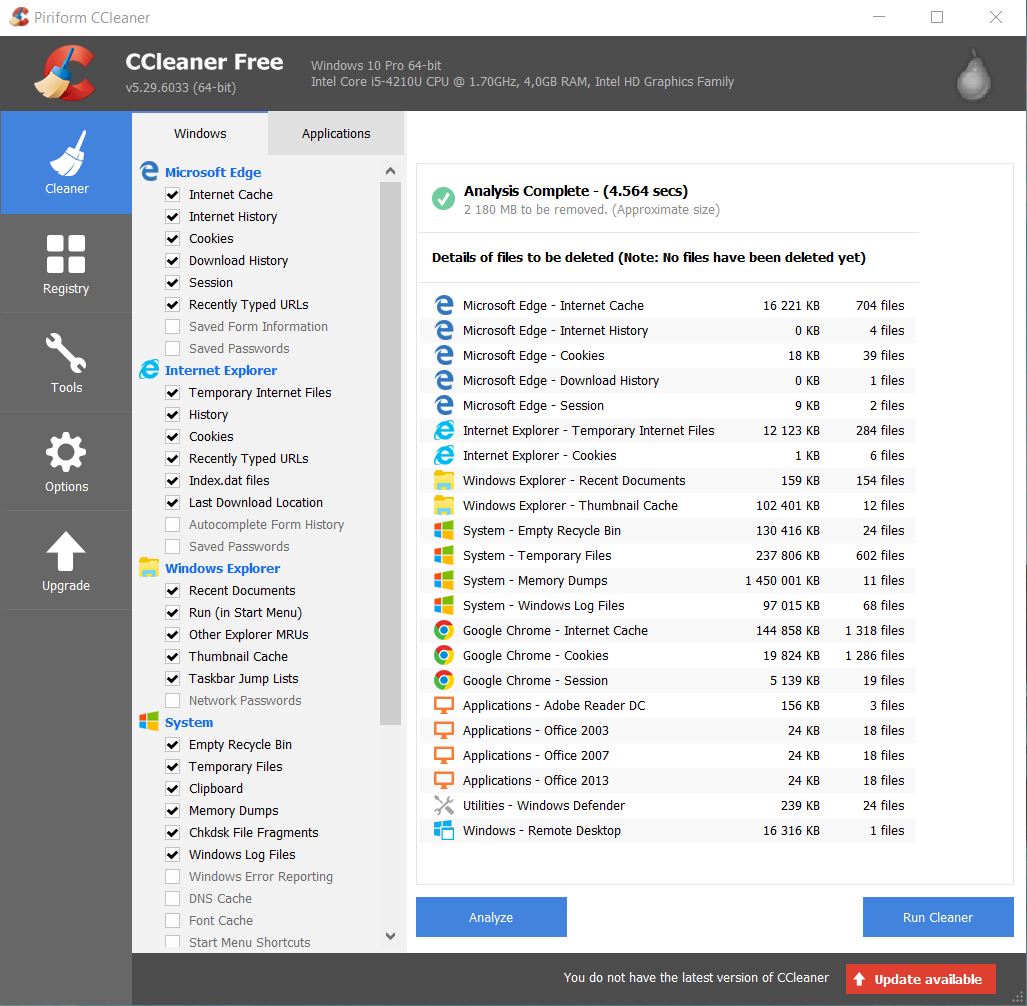Open the Options gear section
This screenshot has height=1006, width=1027.
[66, 461]
